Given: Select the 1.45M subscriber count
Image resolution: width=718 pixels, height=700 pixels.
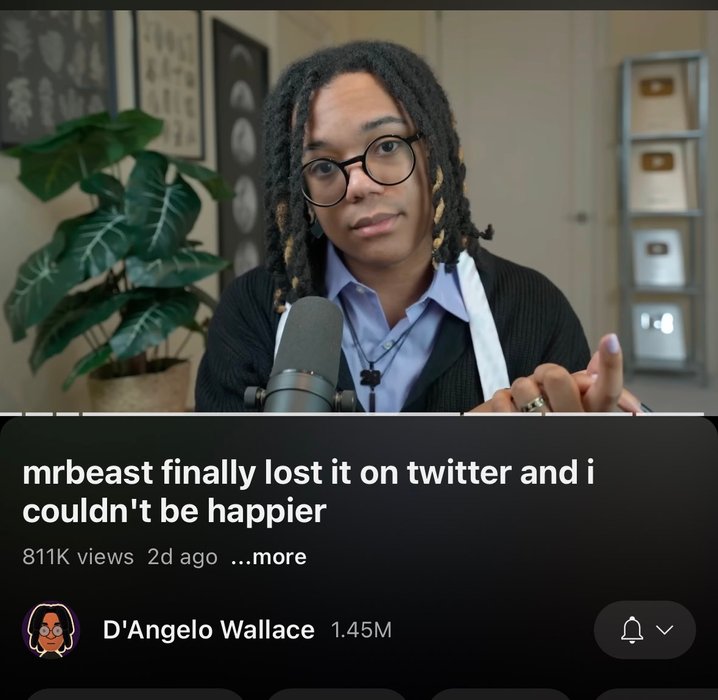Looking at the screenshot, I should [x=361, y=630].
